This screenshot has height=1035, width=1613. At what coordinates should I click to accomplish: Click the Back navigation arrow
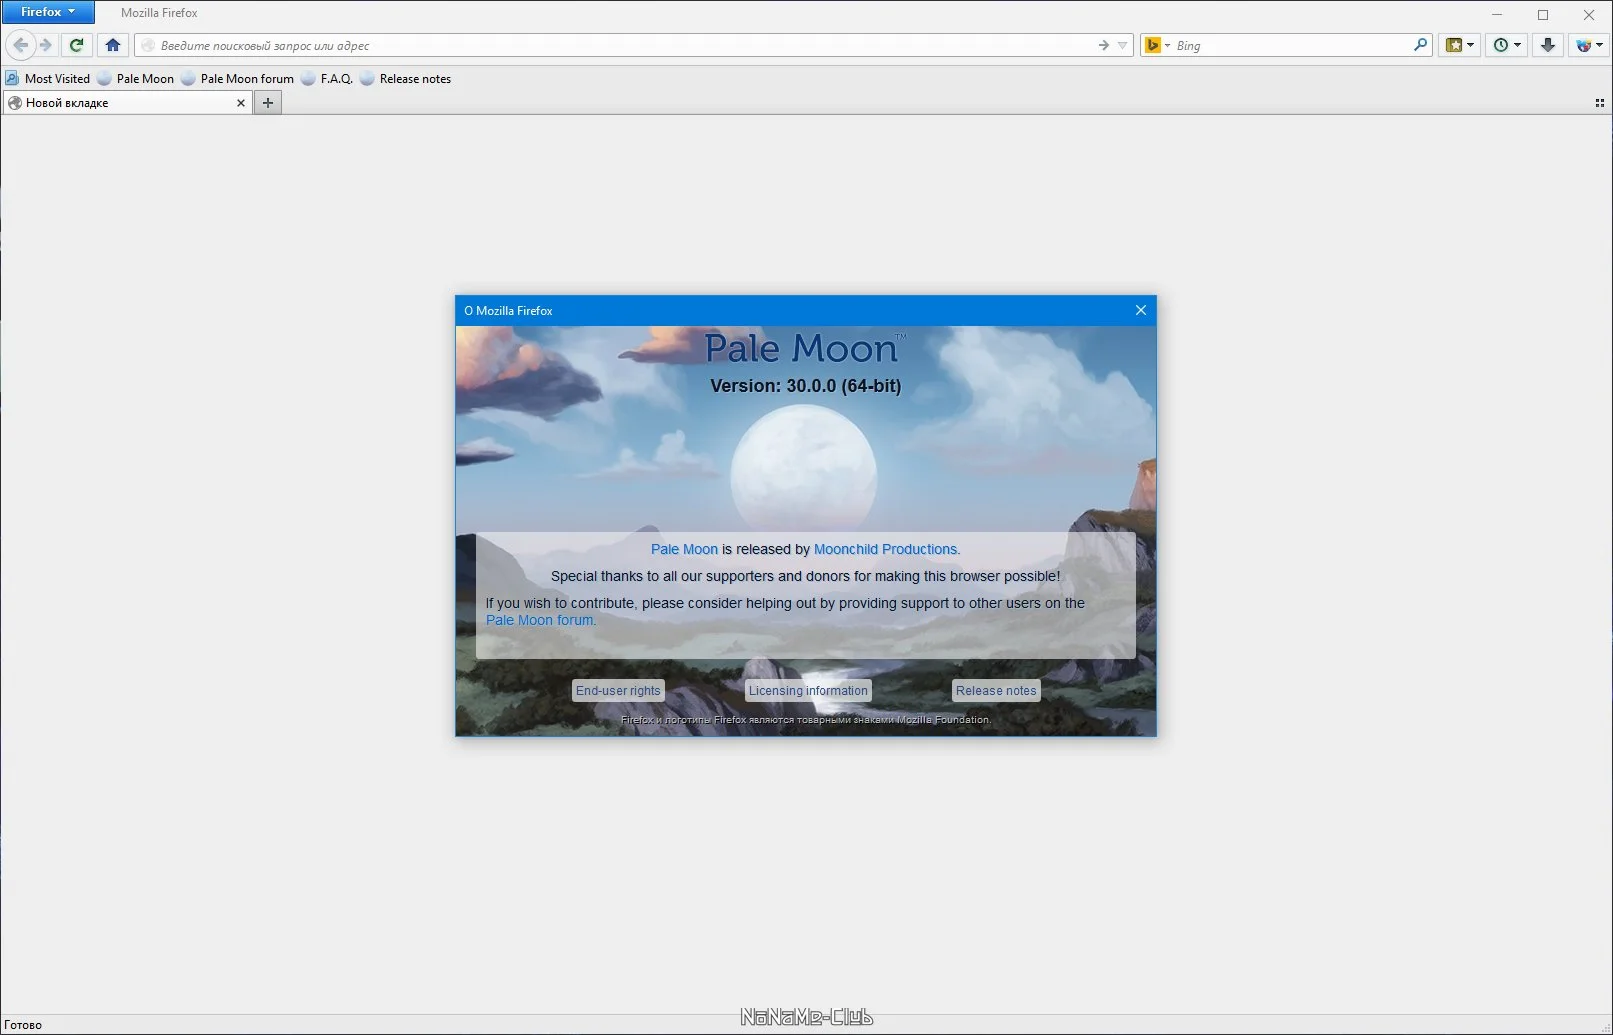coord(20,45)
